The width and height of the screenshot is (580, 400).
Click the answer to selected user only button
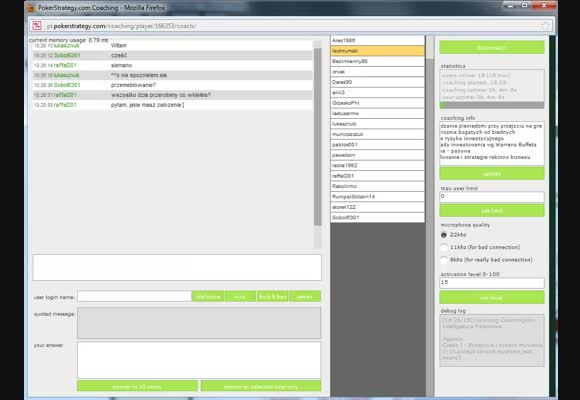pos(261,386)
